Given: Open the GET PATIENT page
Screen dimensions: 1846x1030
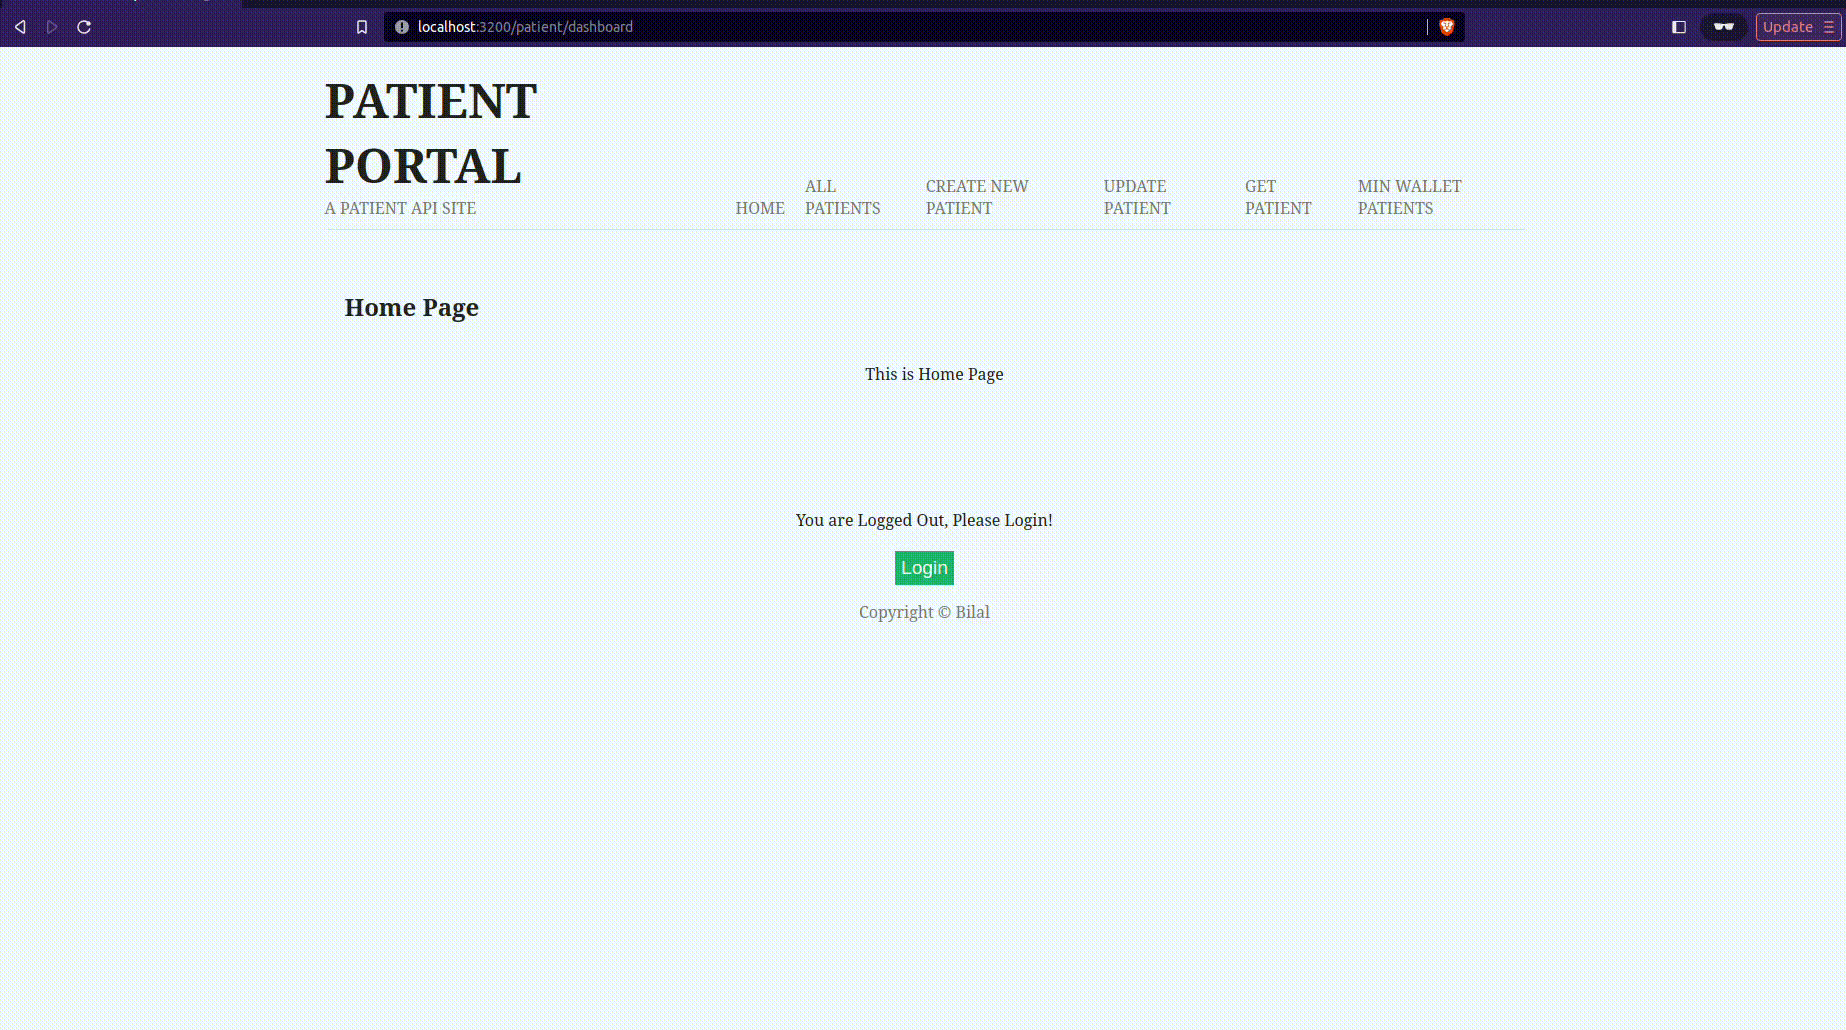Looking at the screenshot, I should pyautogui.click(x=1278, y=197).
